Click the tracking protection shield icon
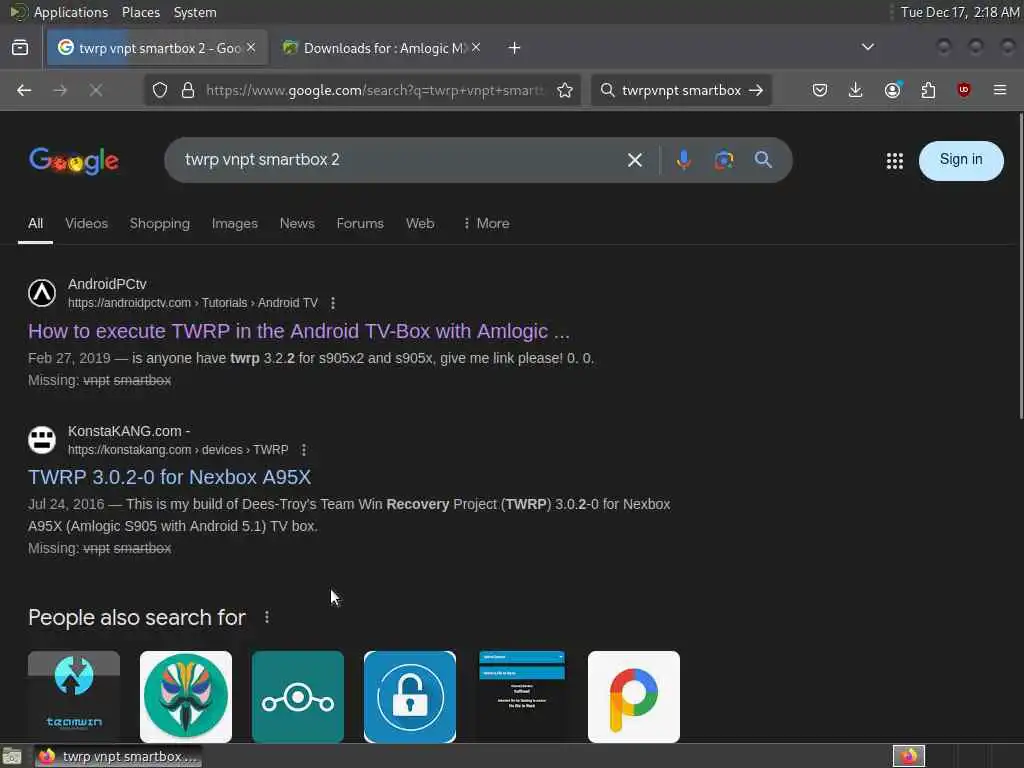The height and width of the screenshot is (768, 1024). 160,90
